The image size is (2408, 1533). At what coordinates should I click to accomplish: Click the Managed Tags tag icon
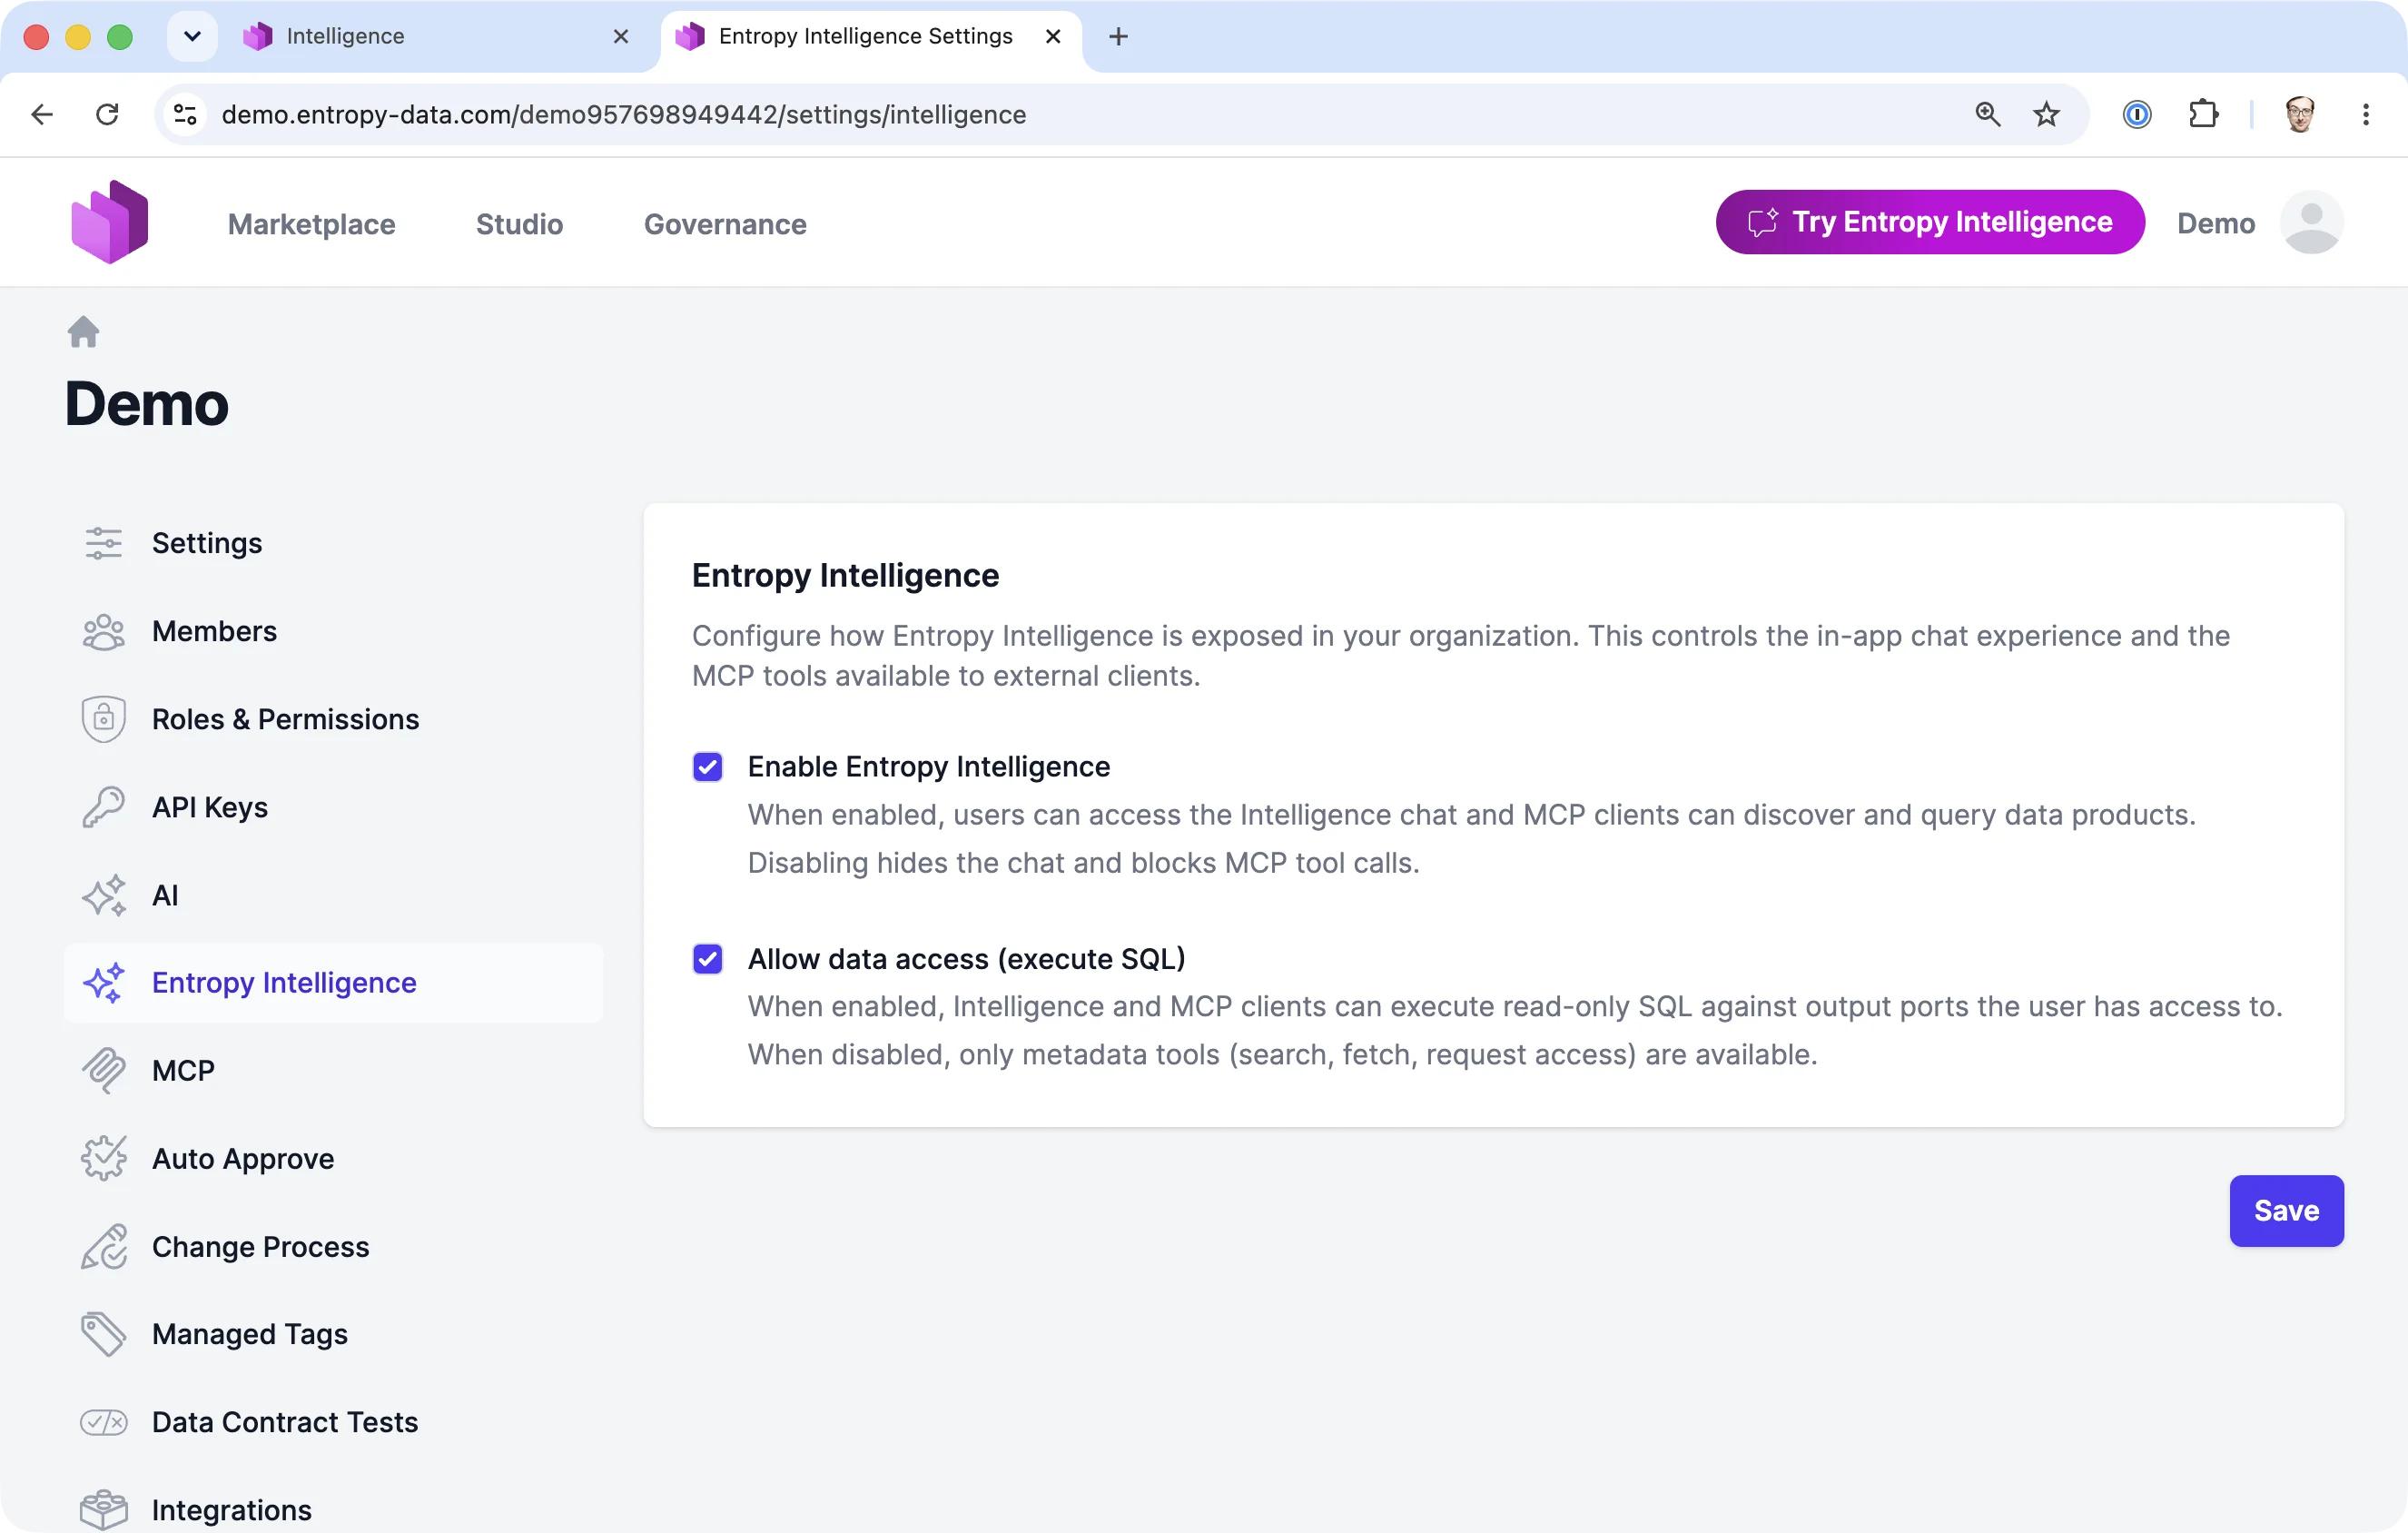click(x=103, y=1334)
